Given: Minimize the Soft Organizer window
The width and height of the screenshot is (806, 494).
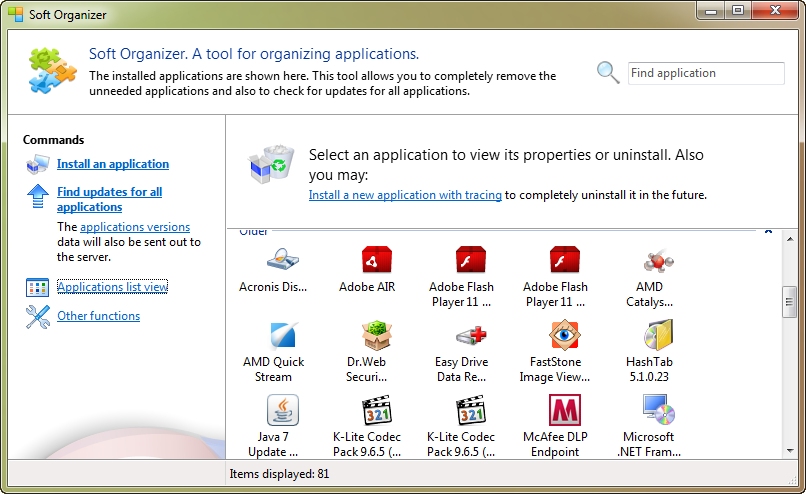Looking at the screenshot, I should pos(711,11).
